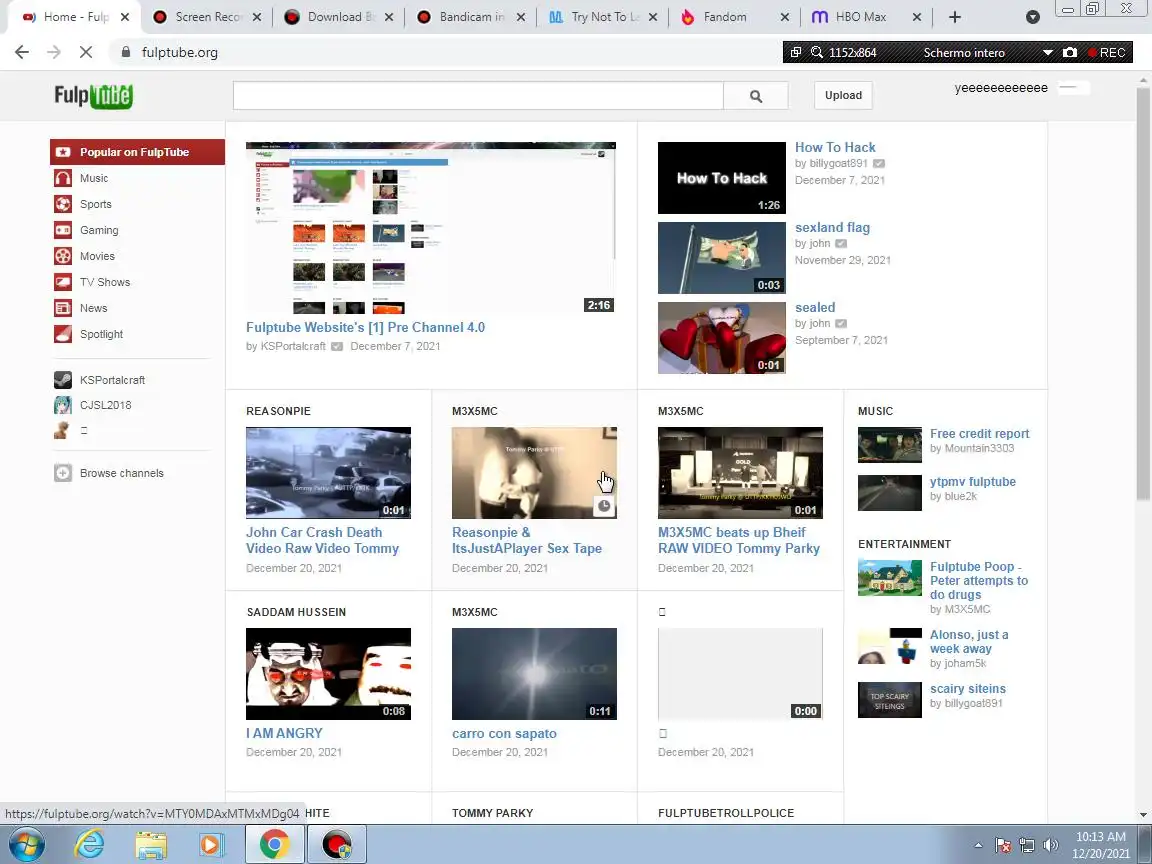1152x864 pixels.
Task: Open M3X5MC beats up Bheif title
Action: point(738,540)
